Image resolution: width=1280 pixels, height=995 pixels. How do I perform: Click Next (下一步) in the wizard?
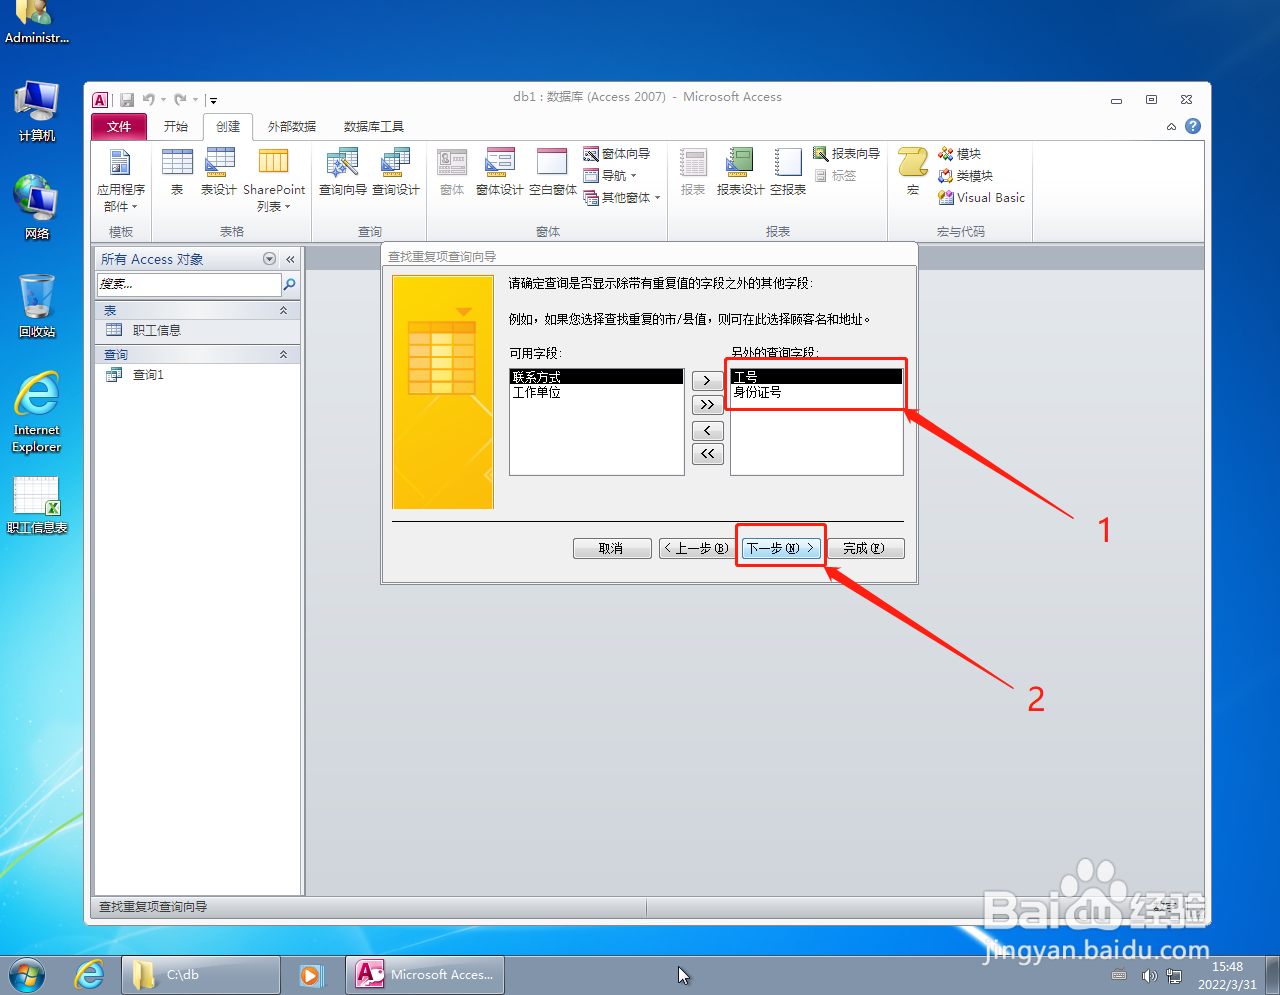(781, 548)
